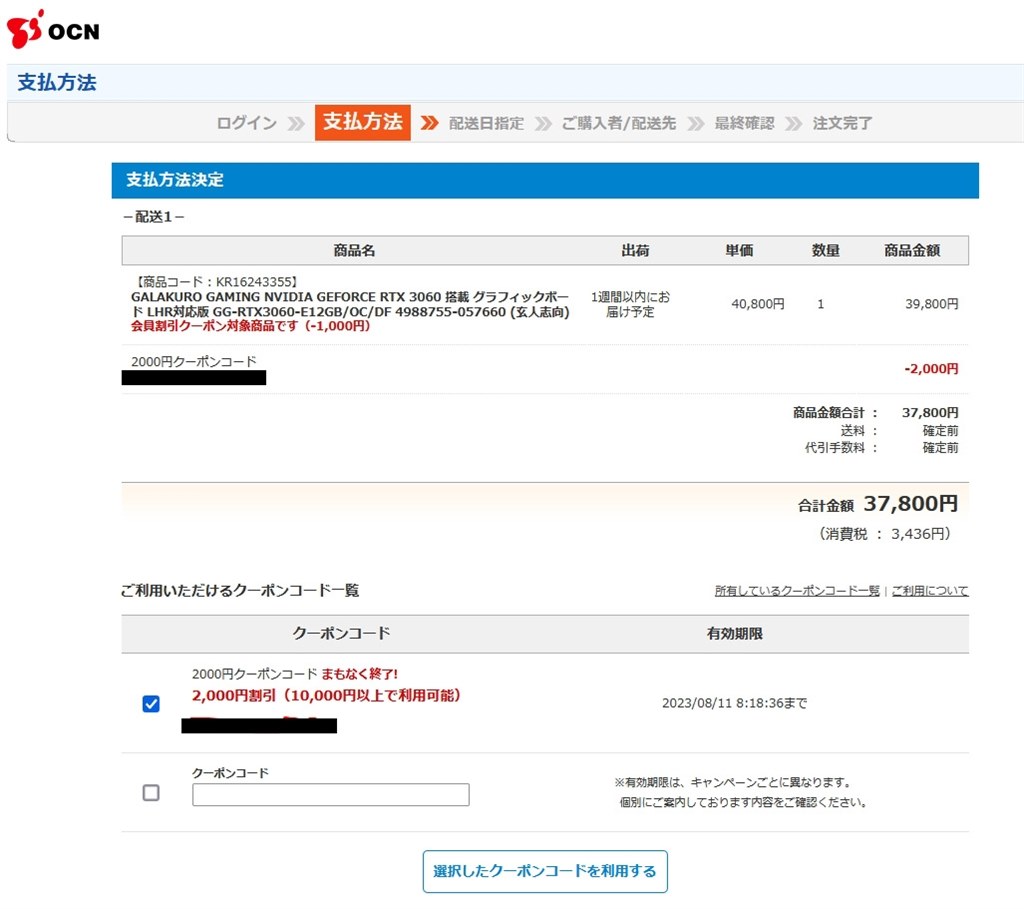The image size is (1024, 909).
Task: Click the 1週間以内にお届け予定 shipping cell
Action: pyautogui.click(x=630, y=304)
